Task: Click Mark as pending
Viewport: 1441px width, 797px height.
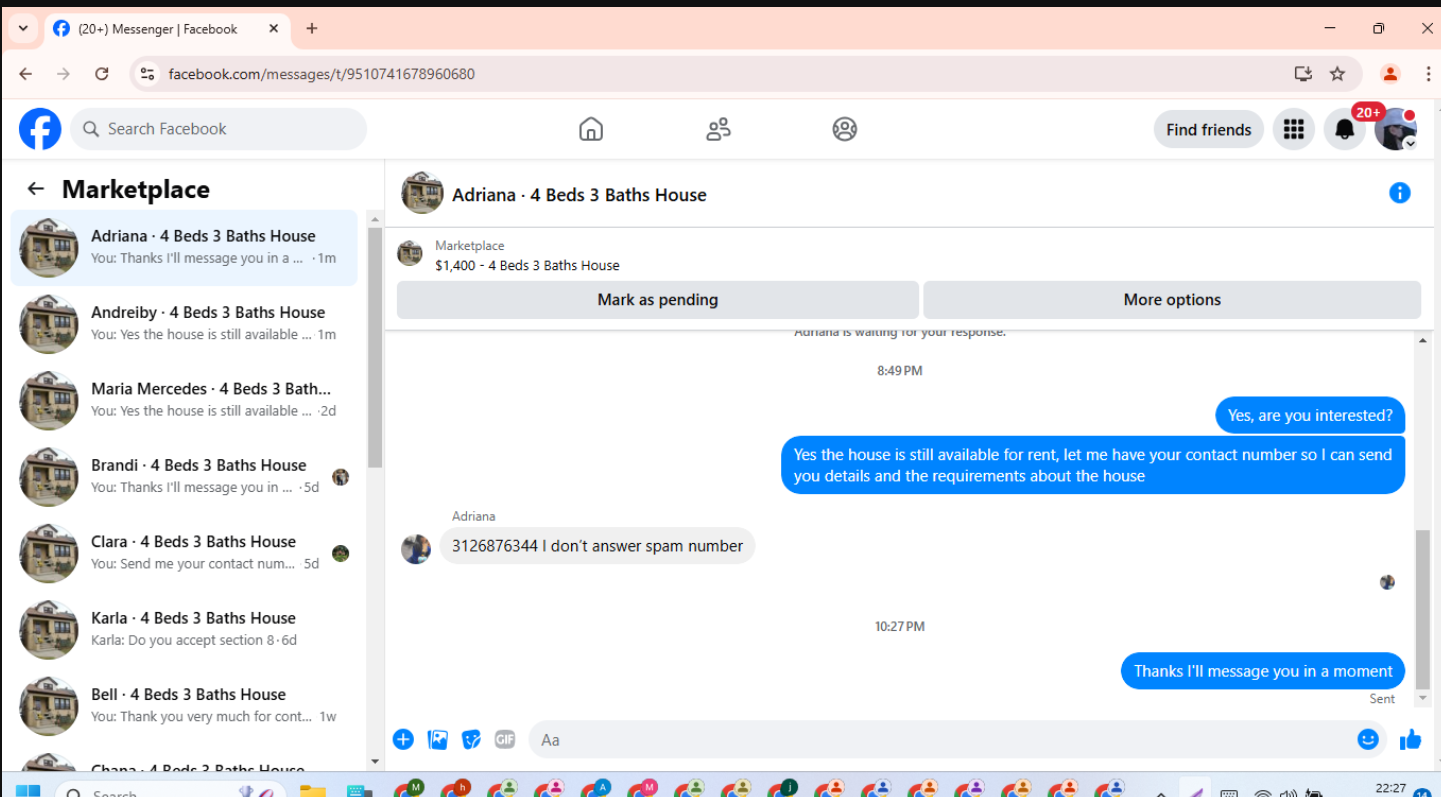Action: point(657,299)
